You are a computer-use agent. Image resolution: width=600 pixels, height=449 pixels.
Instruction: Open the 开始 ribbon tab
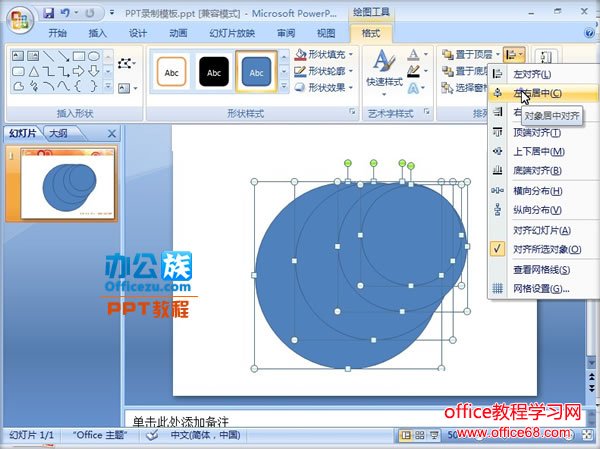(x=57, y=33)
